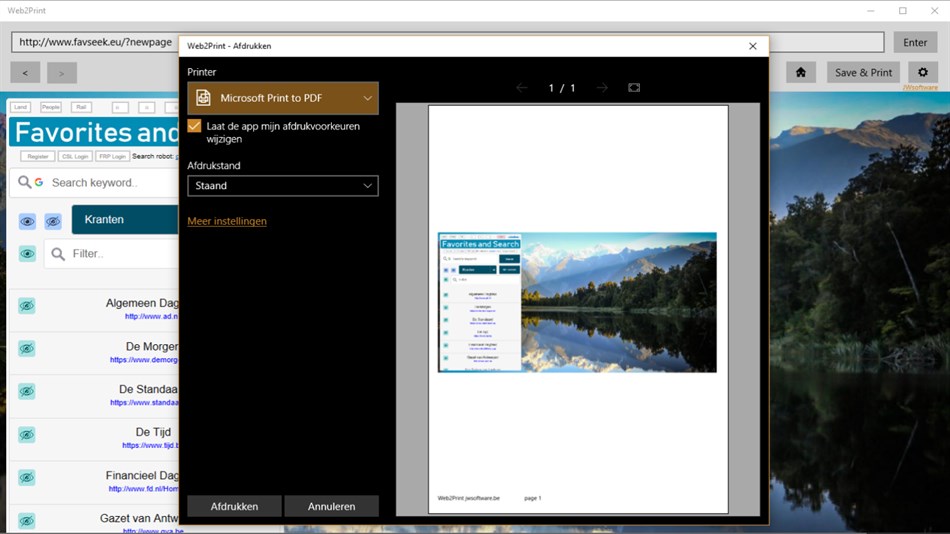The image size is (950, 534).
Task: Toggle eye icon for Algemeen Dagblad row
Action: coord(27,305)
